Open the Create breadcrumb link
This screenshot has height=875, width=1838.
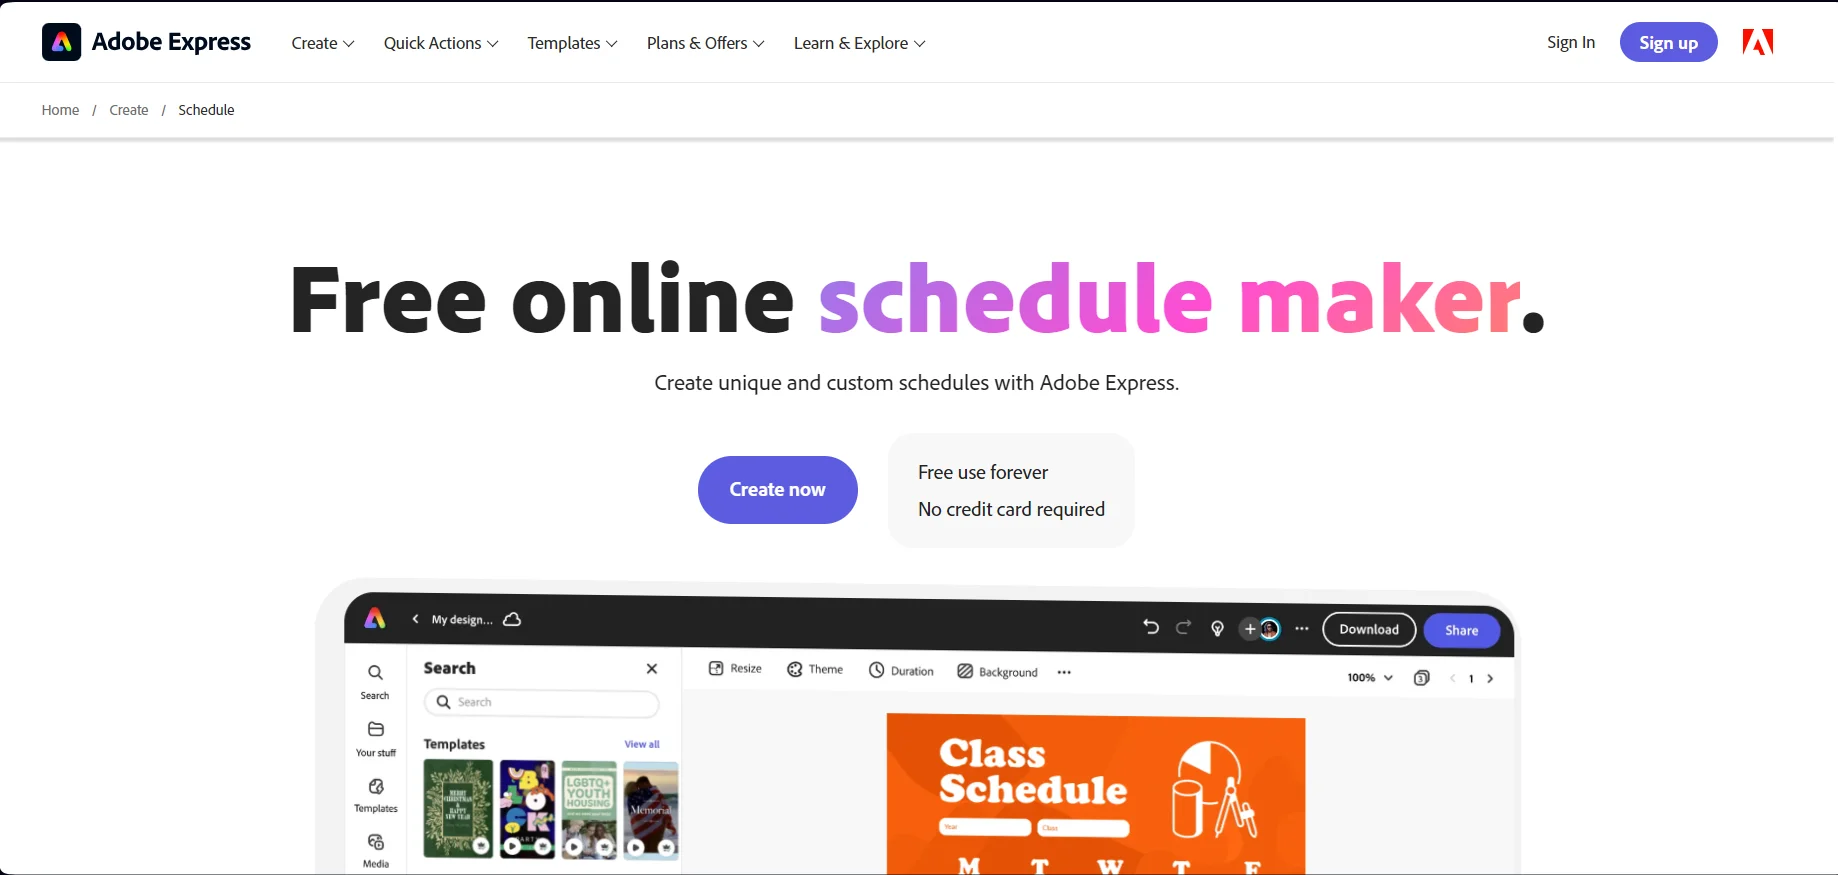coord(129,110)
